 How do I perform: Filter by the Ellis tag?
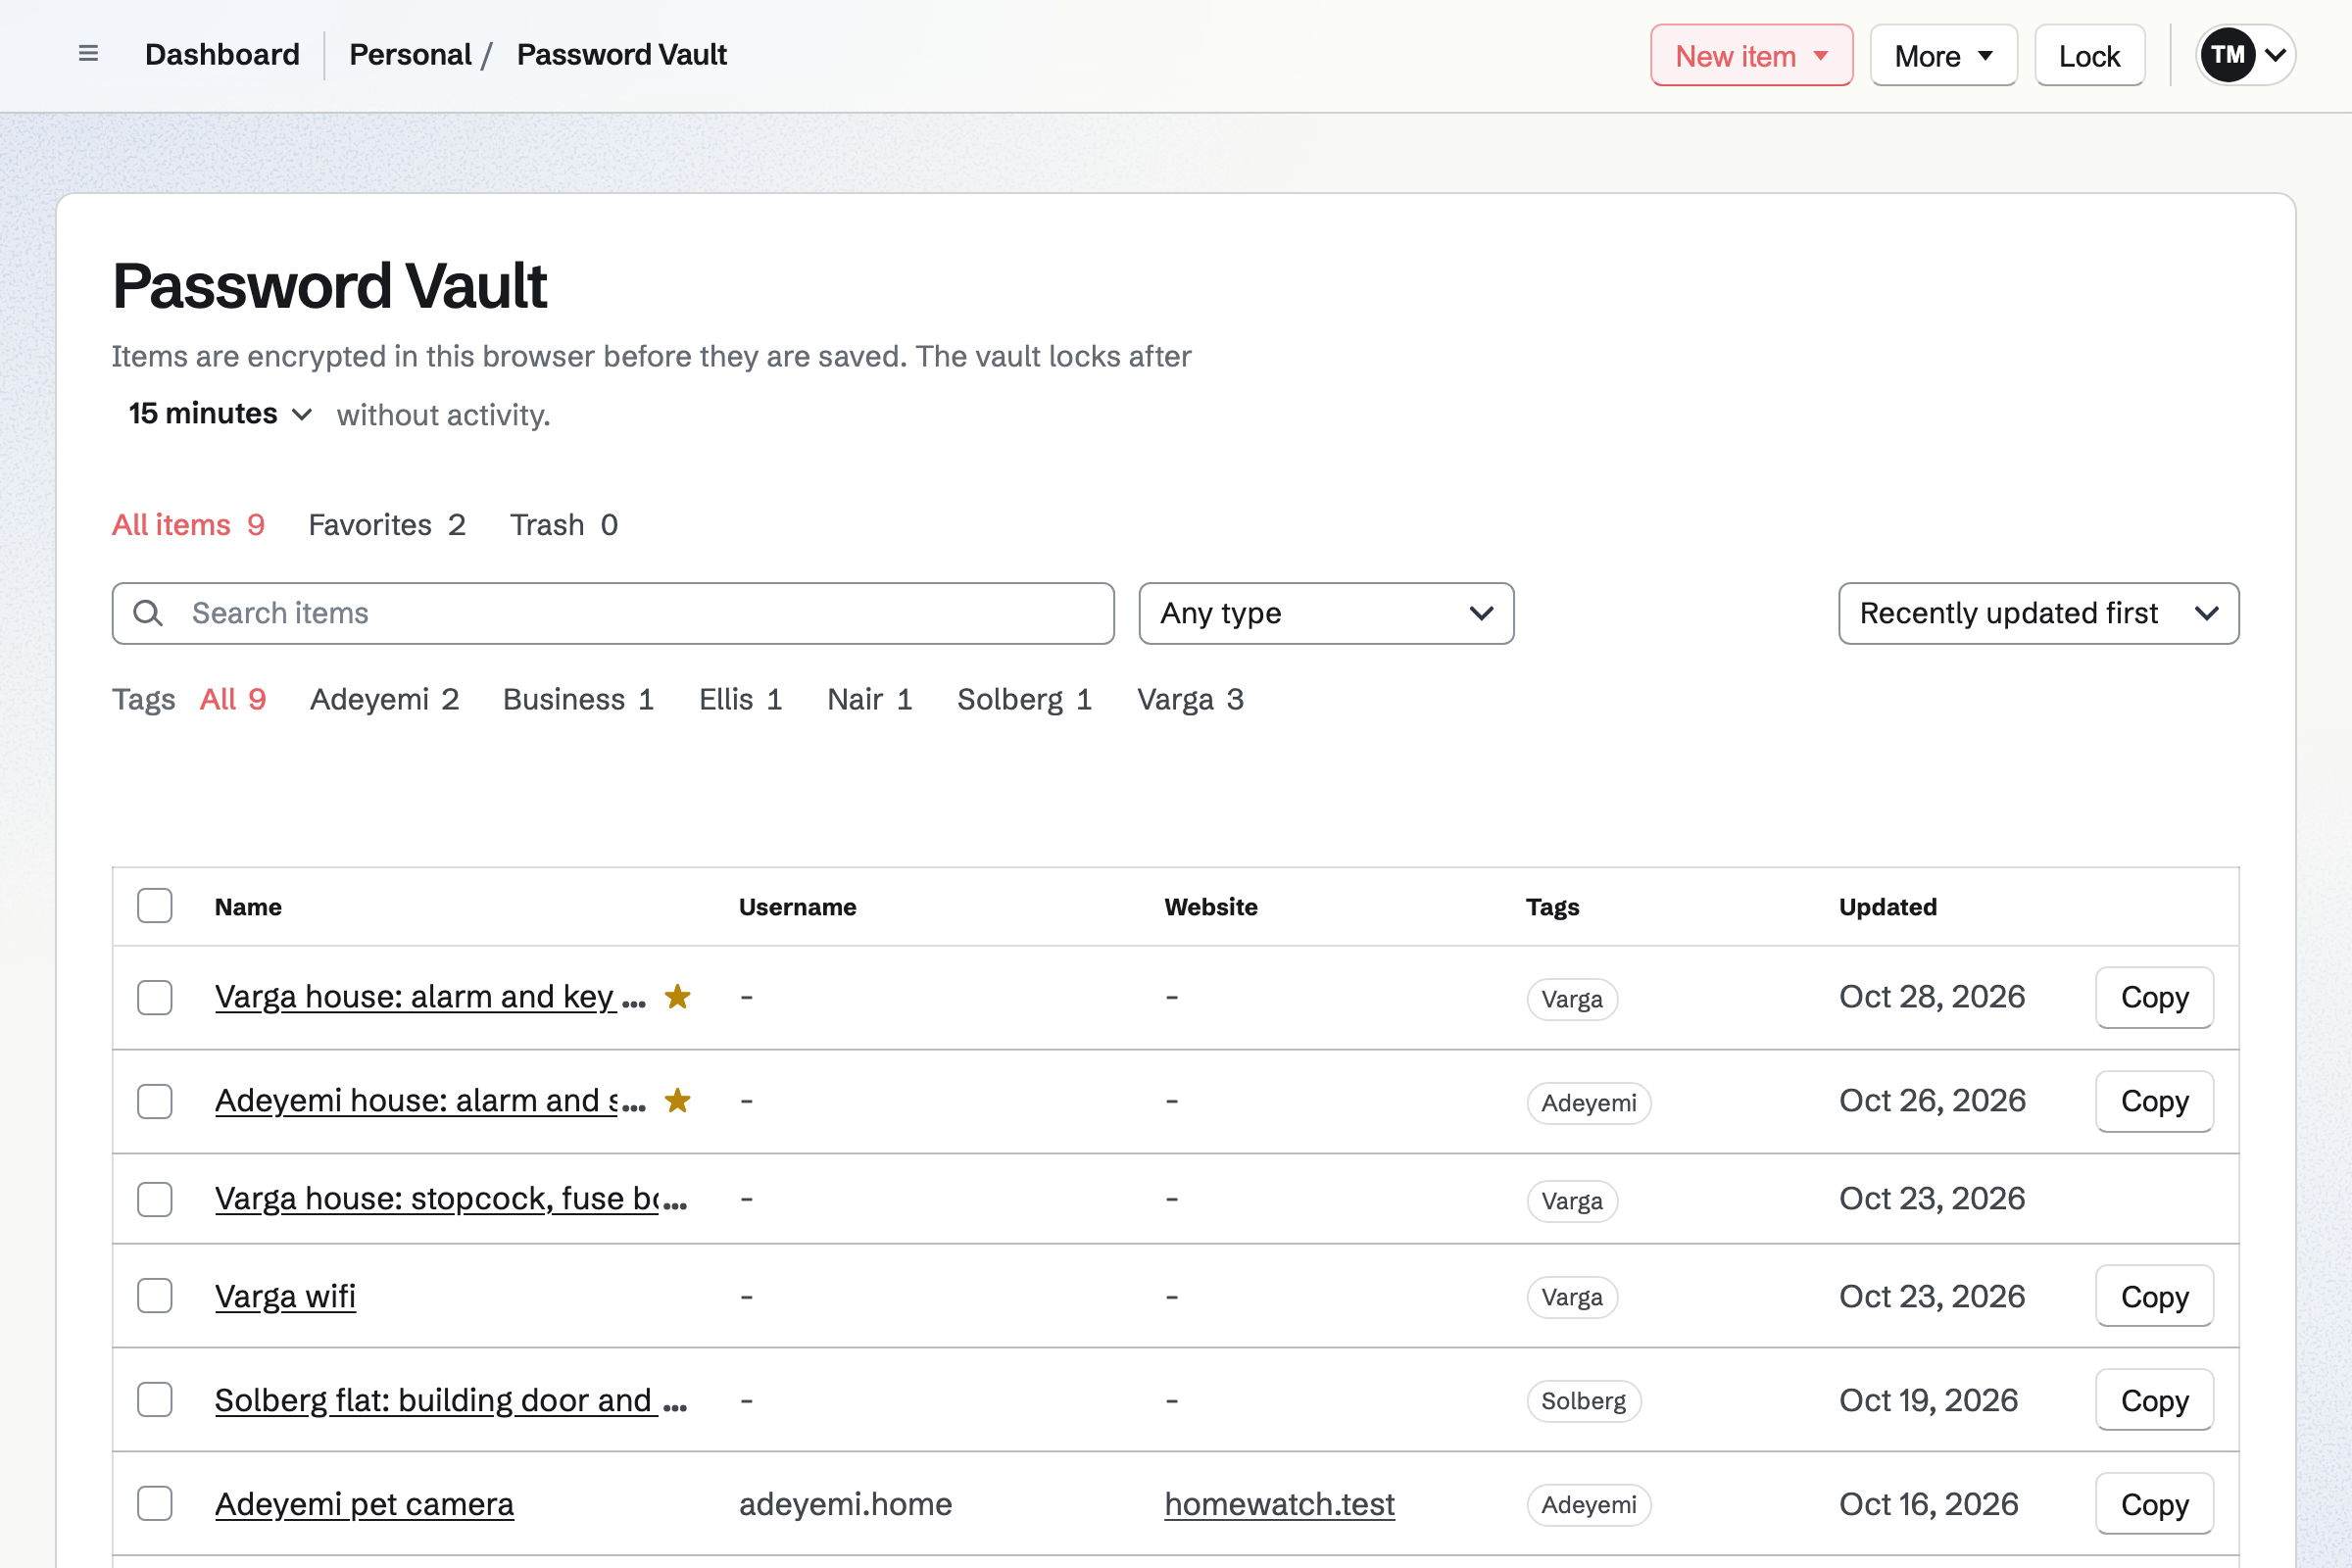tap(740, 699)
